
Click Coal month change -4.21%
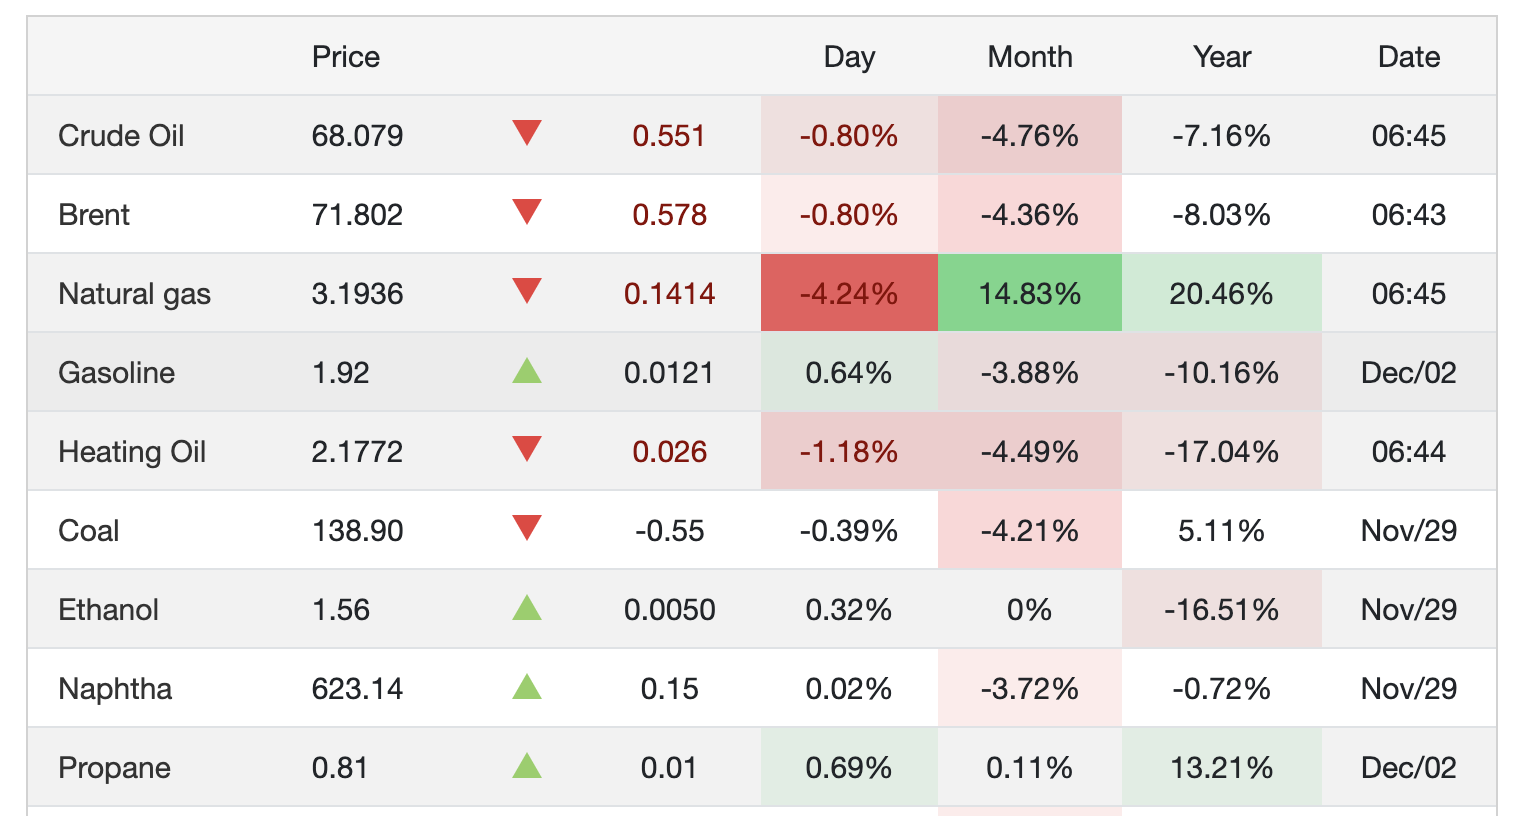[1030, 530]
